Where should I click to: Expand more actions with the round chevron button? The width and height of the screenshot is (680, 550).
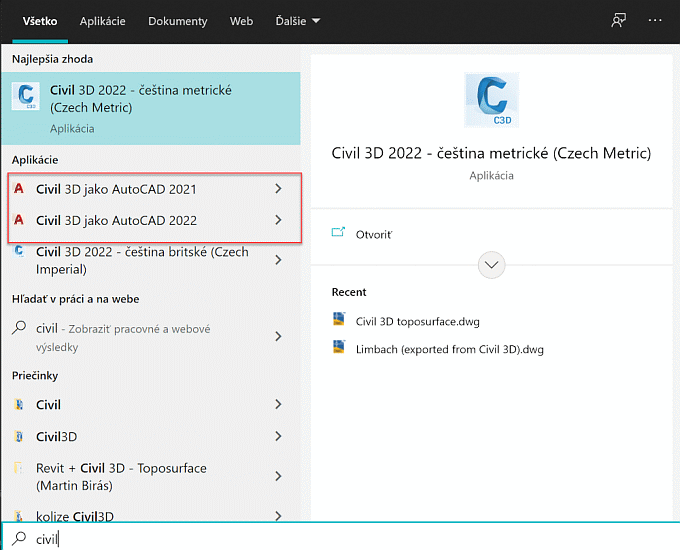(x=491, y=265)
